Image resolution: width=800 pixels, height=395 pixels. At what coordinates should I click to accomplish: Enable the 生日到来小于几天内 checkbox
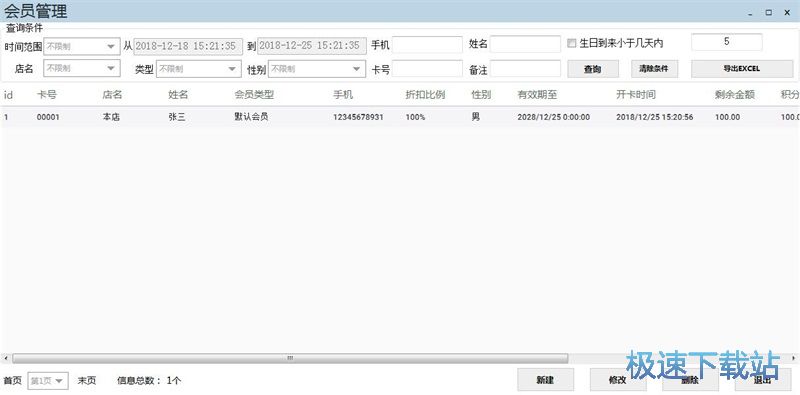click(x=571, y=44)
